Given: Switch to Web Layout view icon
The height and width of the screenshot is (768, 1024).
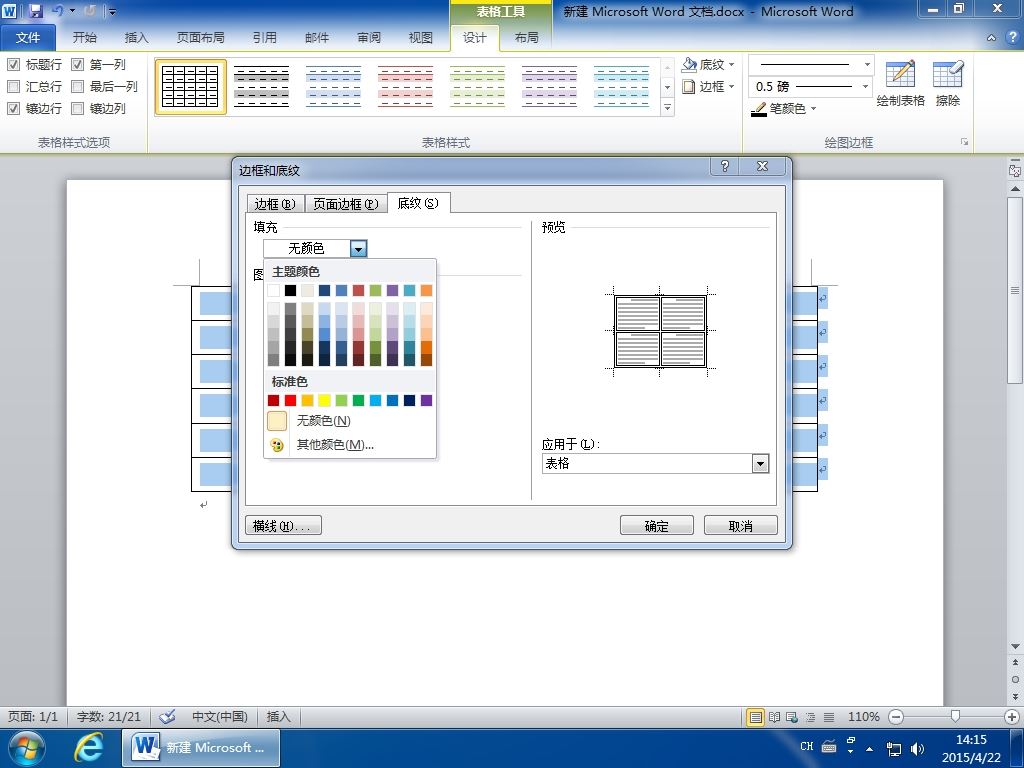Looking at the screenshot, I should pos(792,717).
